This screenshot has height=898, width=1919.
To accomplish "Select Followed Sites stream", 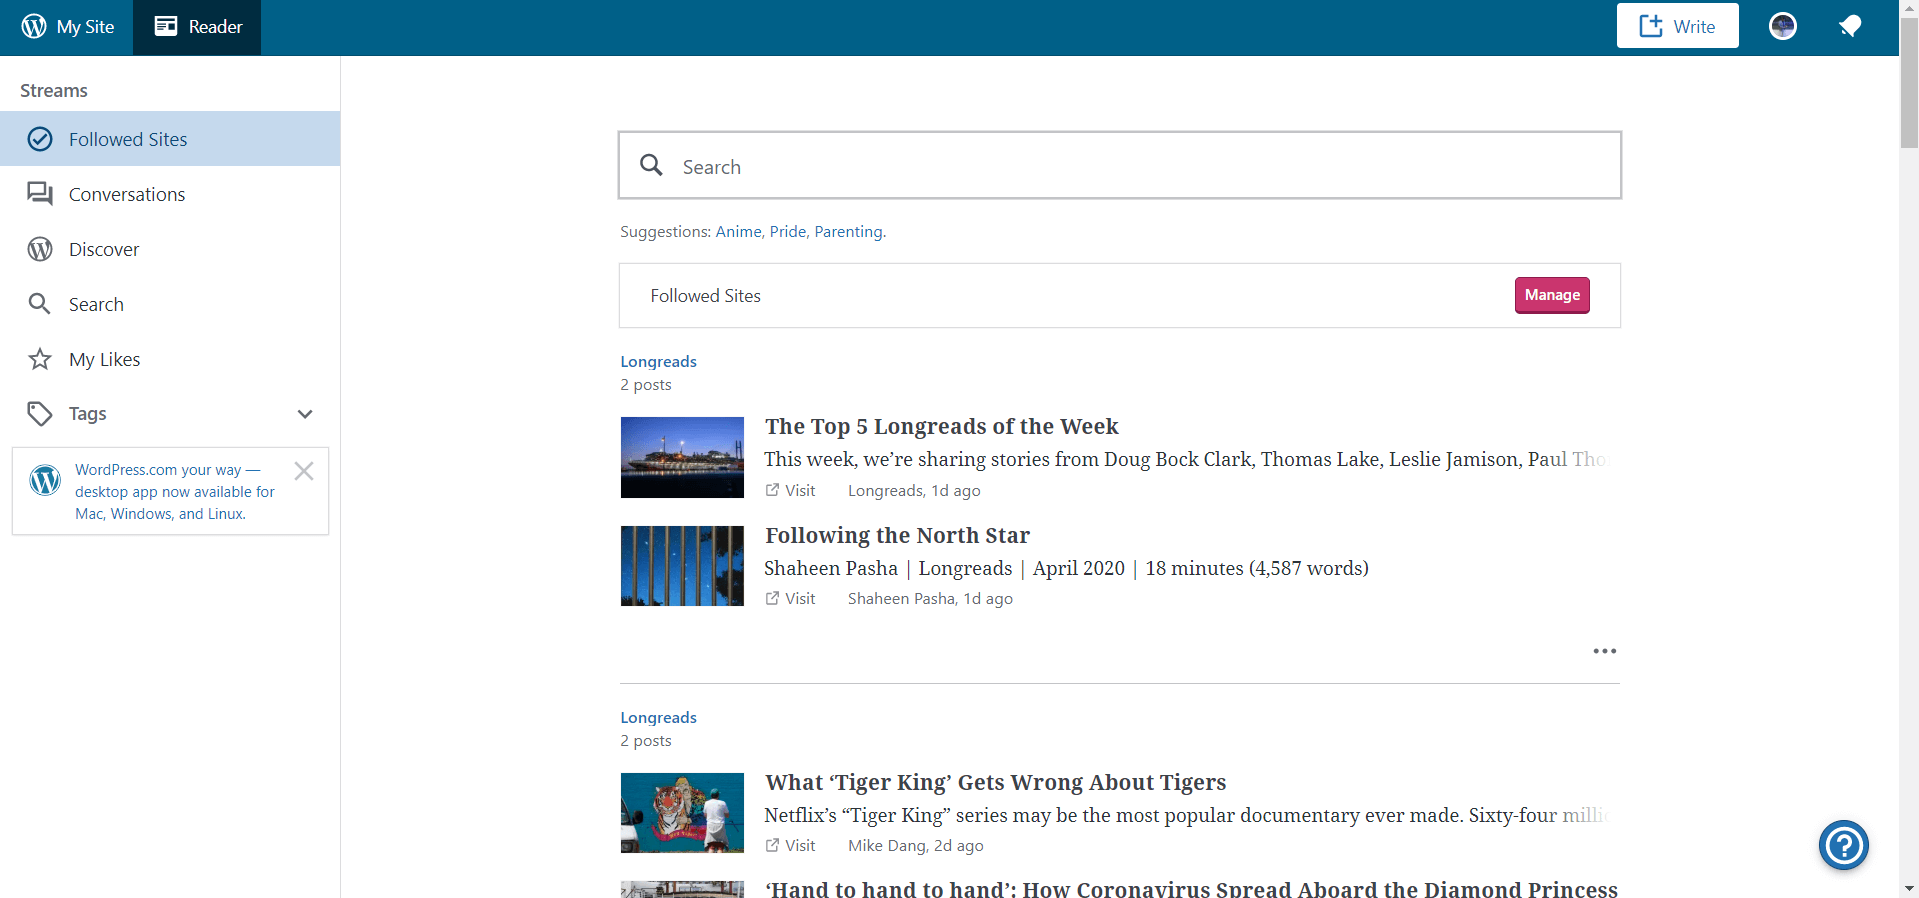I will click(x=170, y=139).
